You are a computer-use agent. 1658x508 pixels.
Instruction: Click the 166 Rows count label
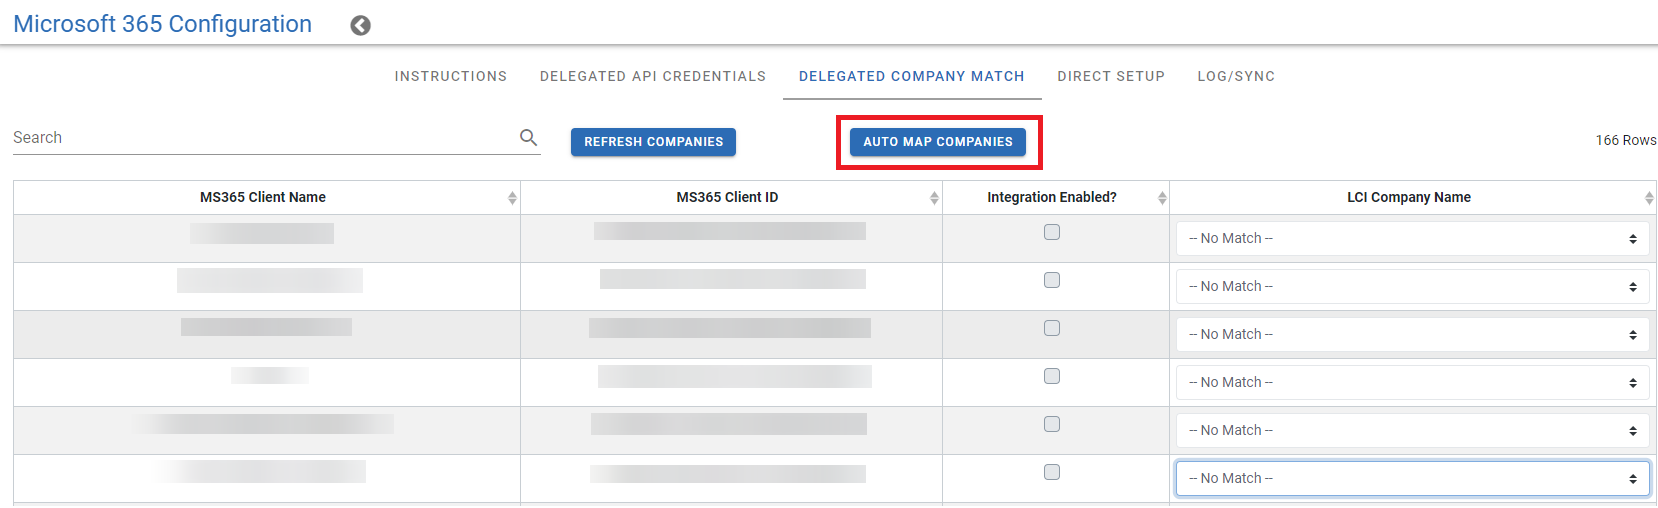(x=1626, y=140)
